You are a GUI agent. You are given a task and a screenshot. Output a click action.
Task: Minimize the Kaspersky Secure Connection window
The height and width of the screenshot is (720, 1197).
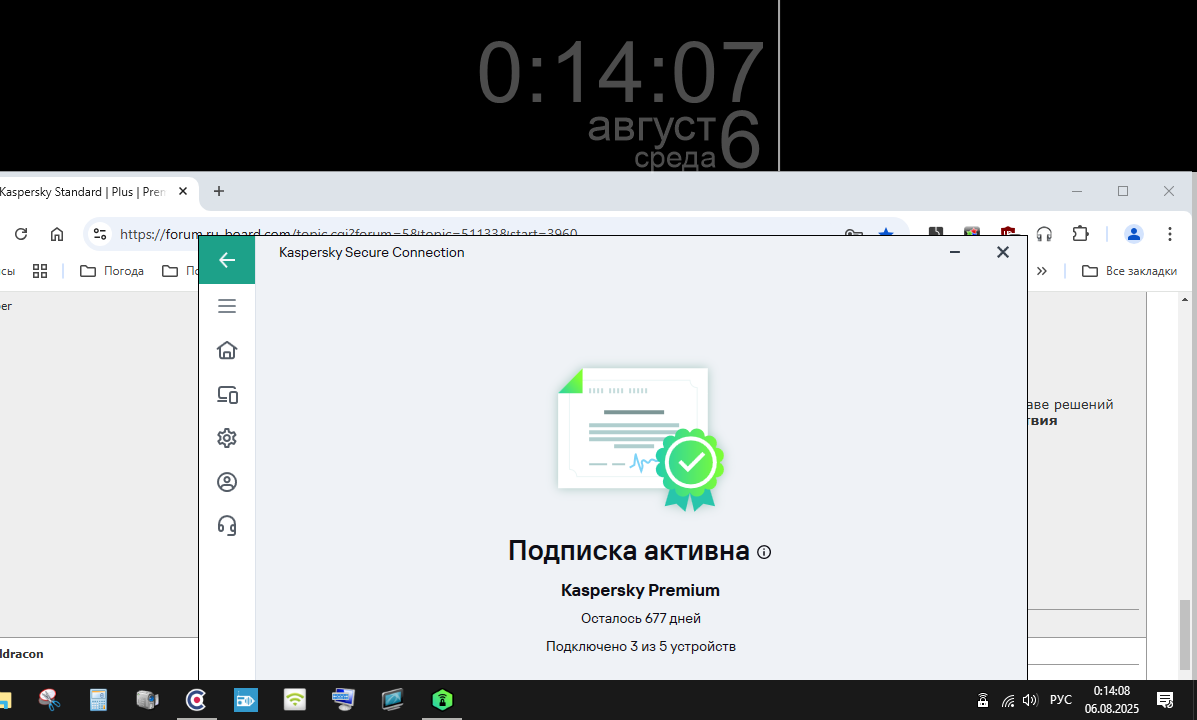pyautogui.click(x=954, y=252)
